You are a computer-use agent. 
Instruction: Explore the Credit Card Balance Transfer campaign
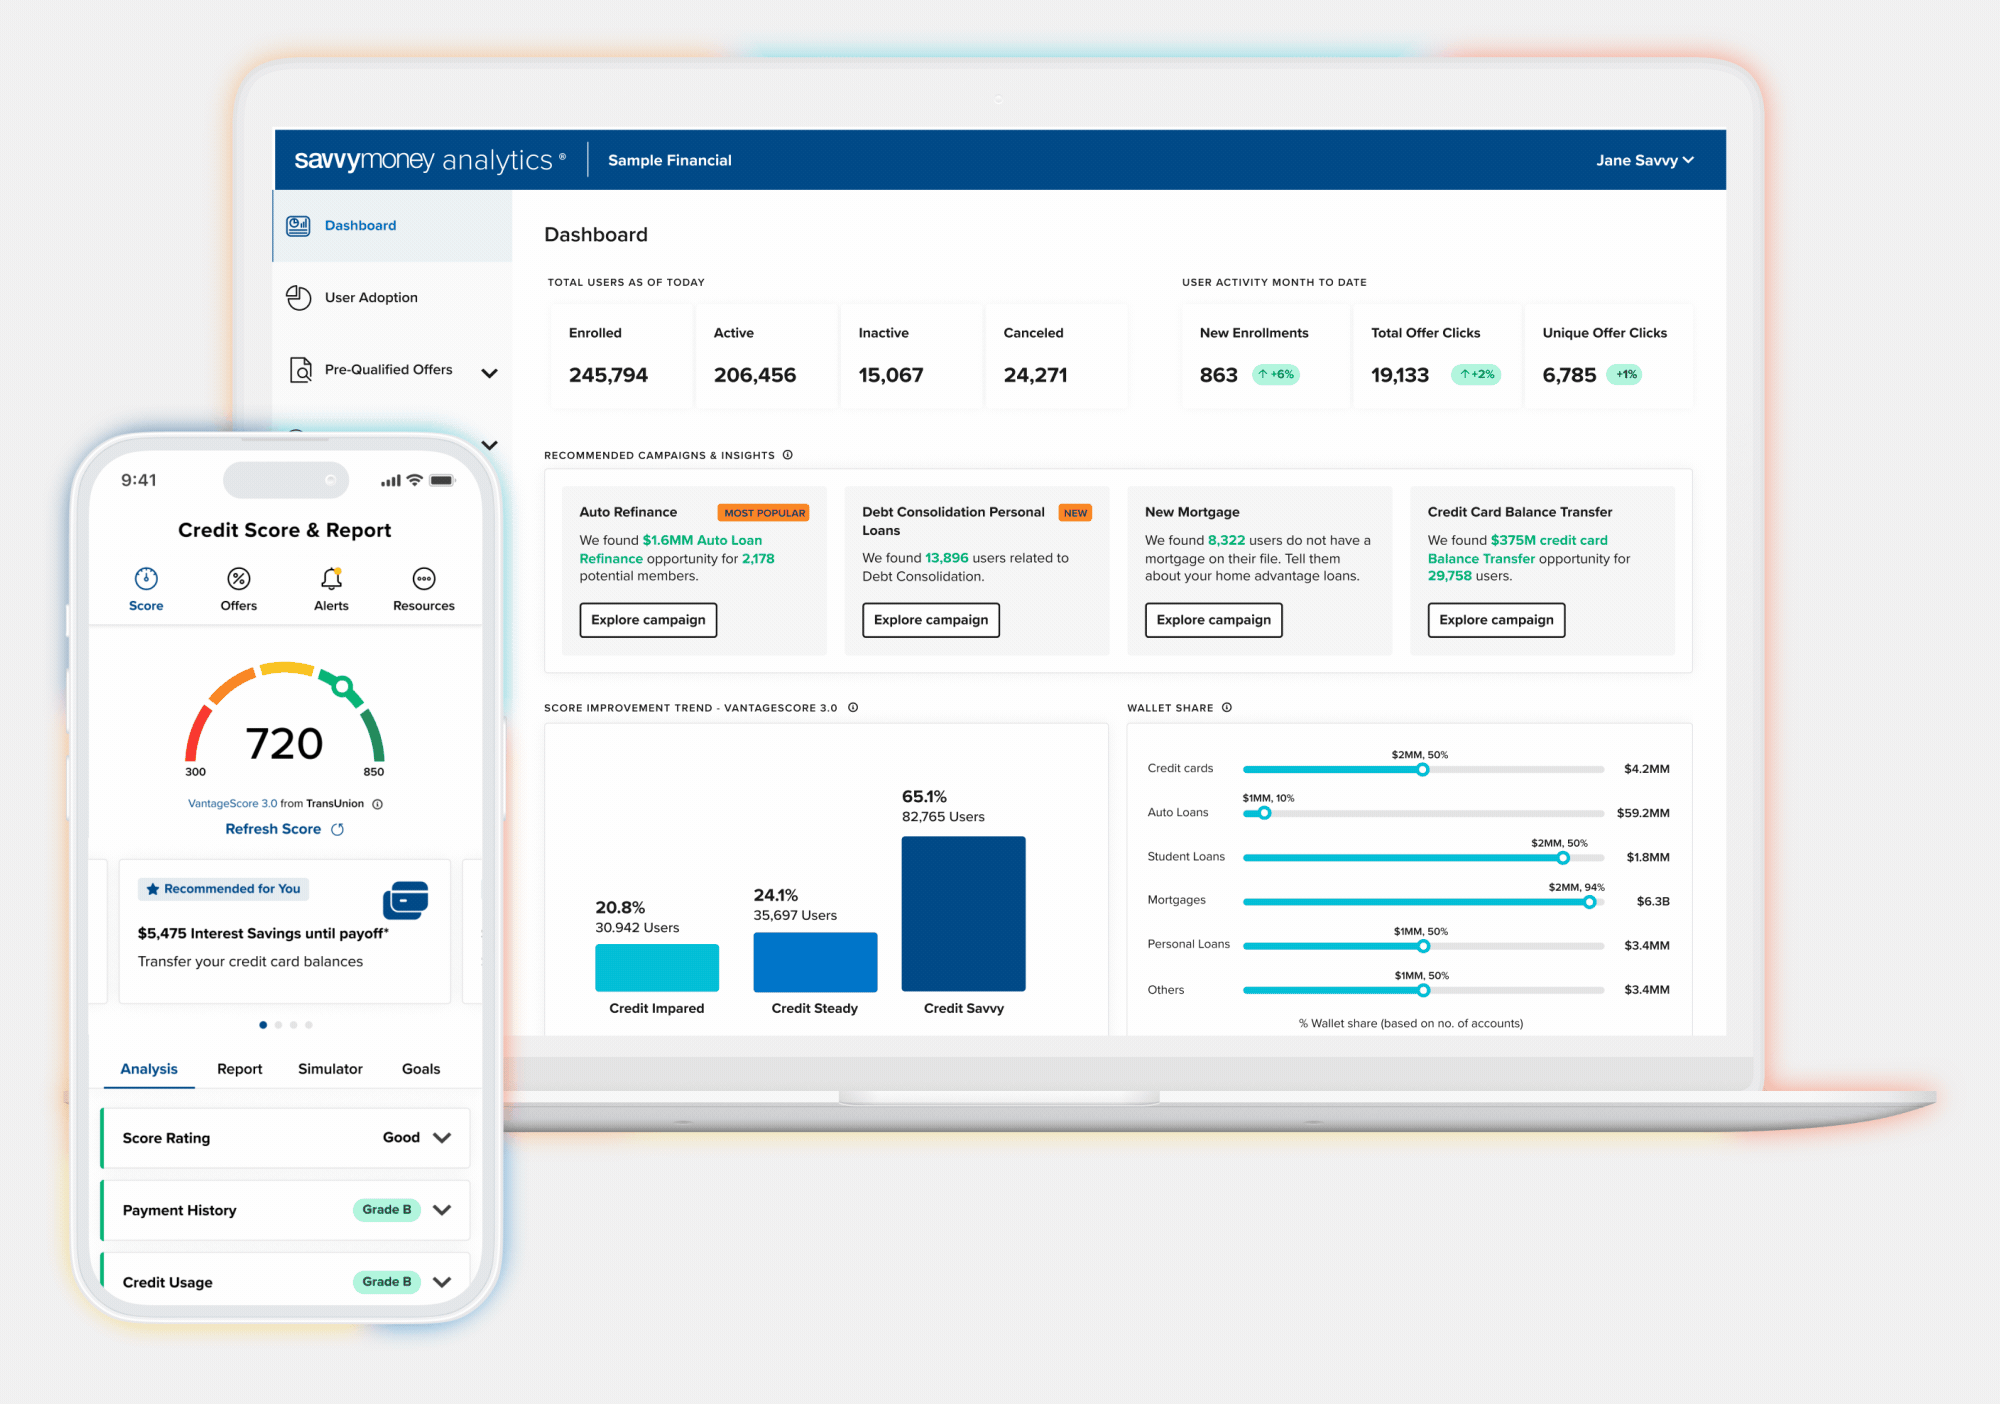1496,620
